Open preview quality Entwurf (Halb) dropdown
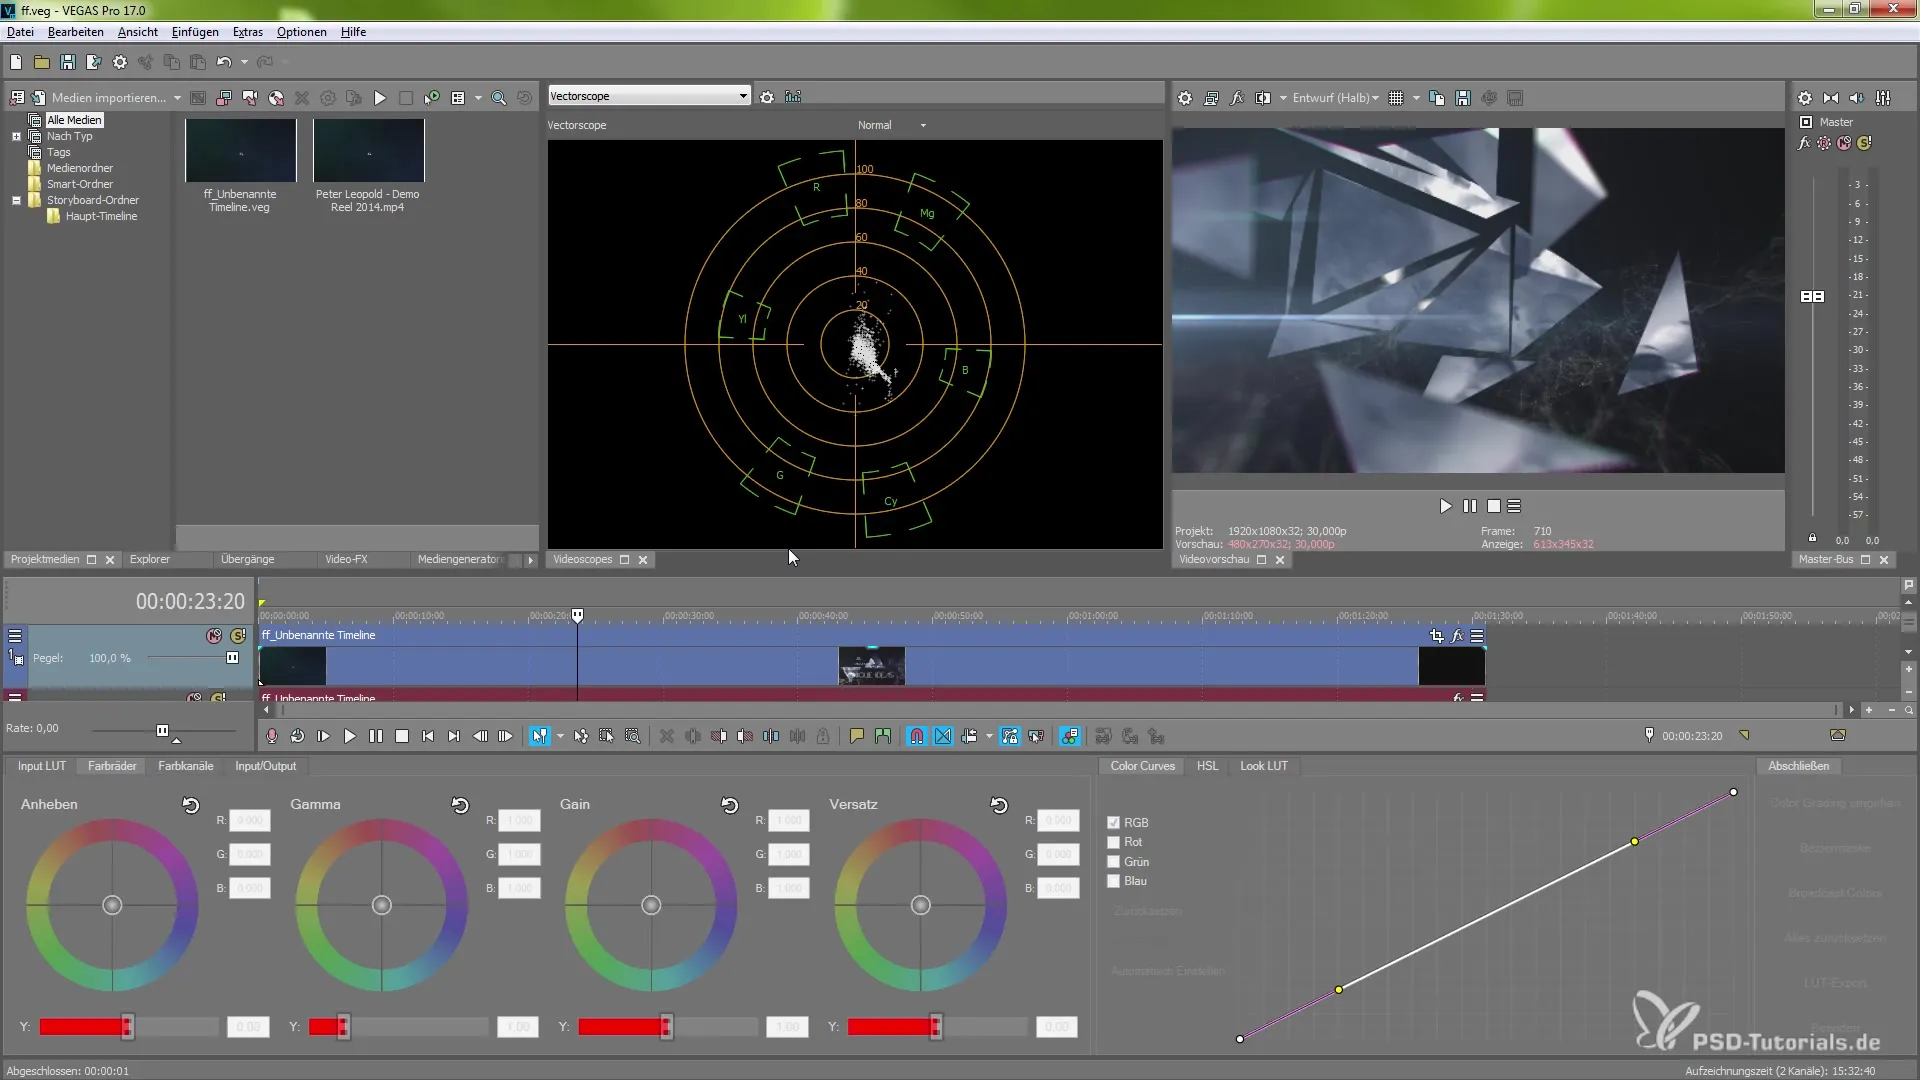Viewport: 1920px width, 1080px height. (1336, 98)
